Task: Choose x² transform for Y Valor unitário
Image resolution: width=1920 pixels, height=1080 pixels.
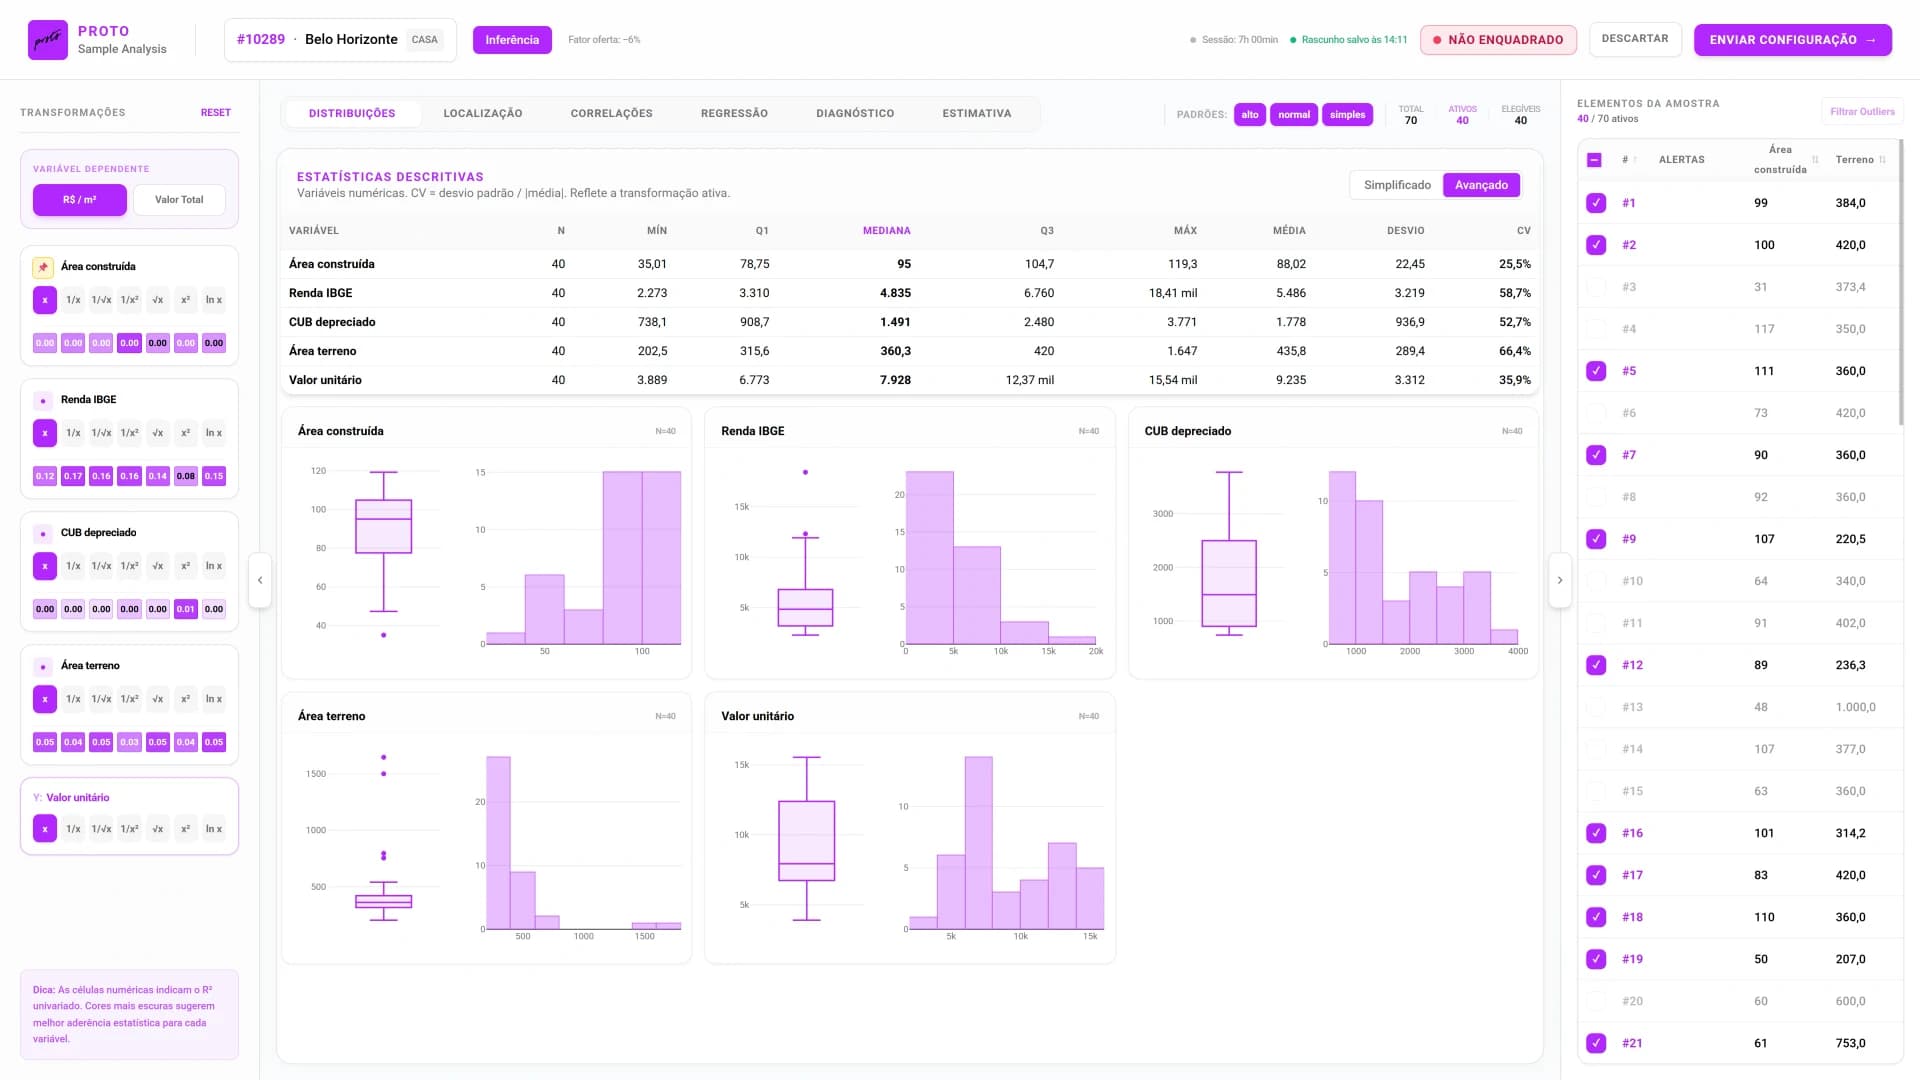Action: pos(185,829)
